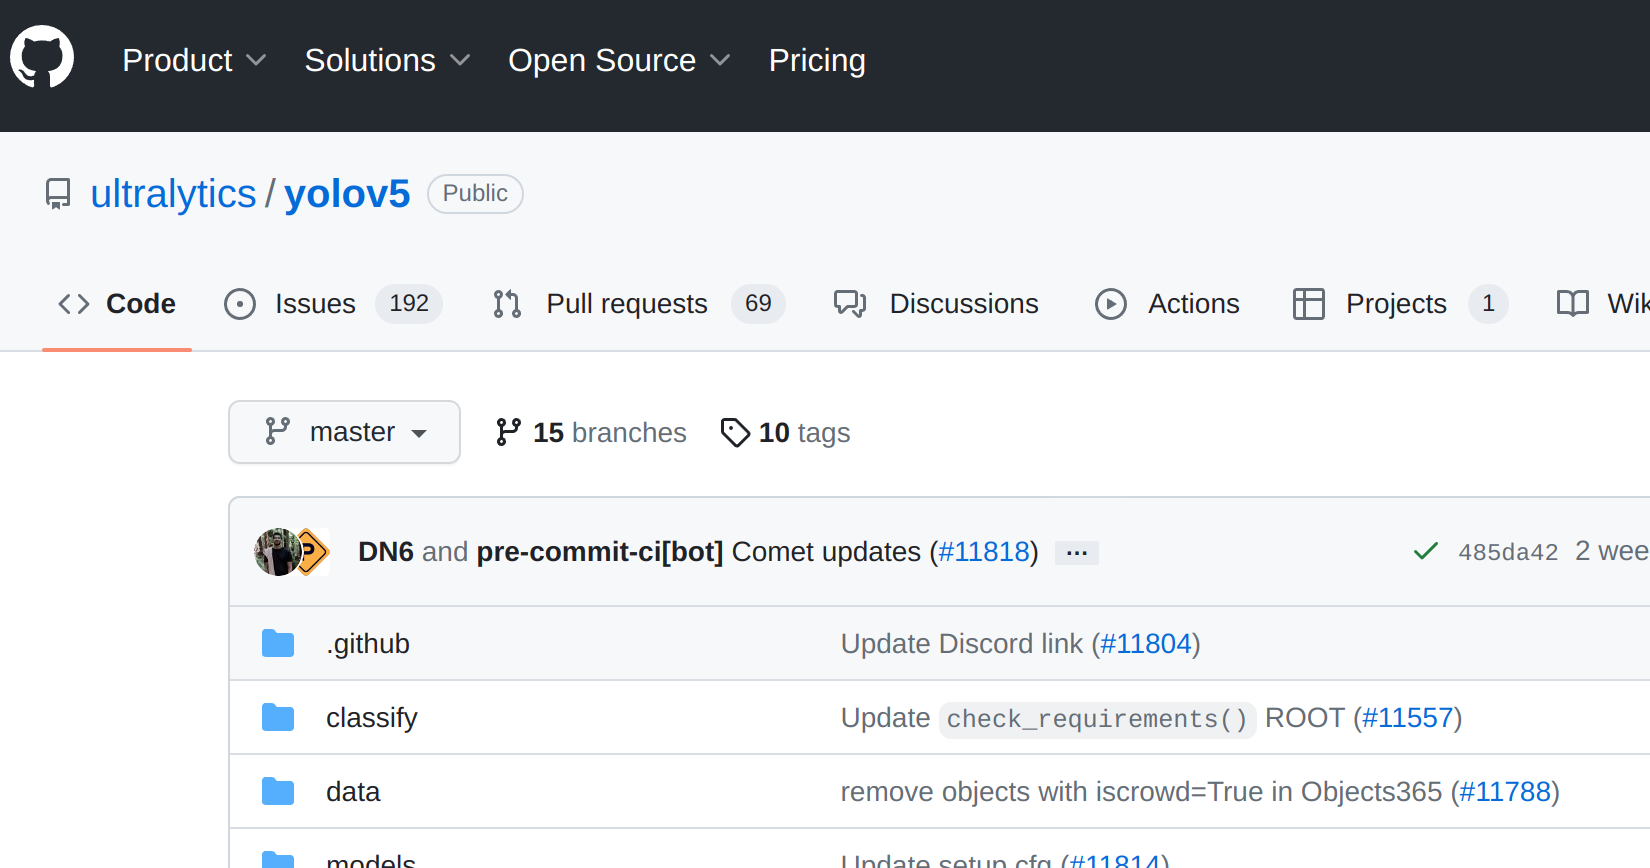Open the Actions tab

tap(1167, 303)
